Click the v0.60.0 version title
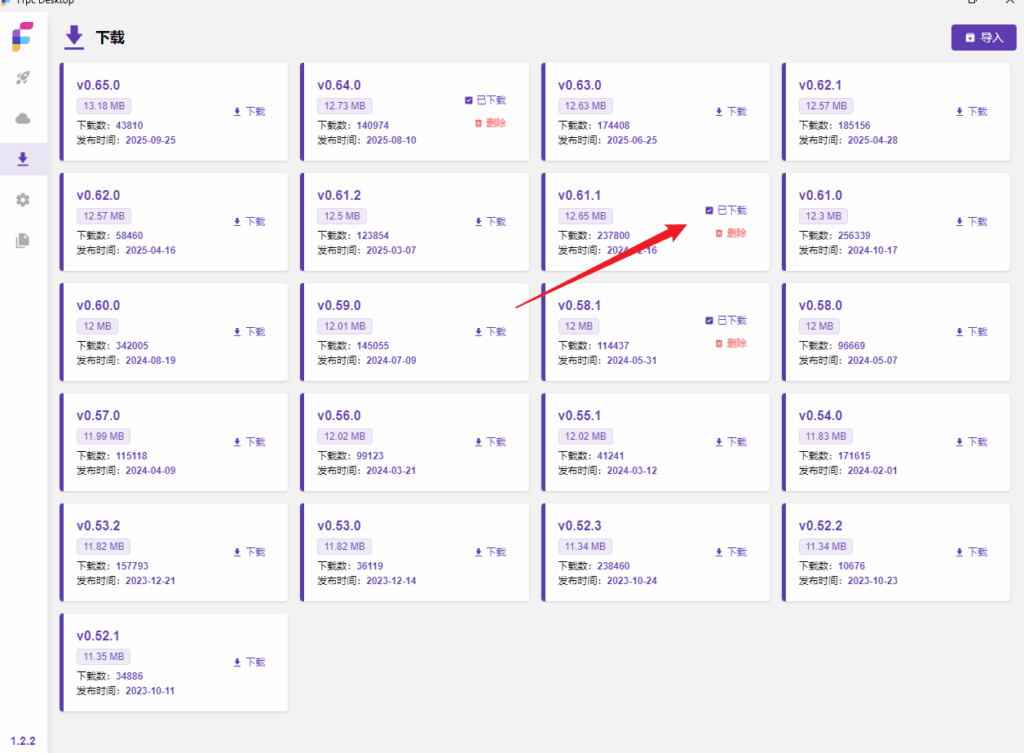1024x753 pixels. pyautogui.click(x=98, y=305)
